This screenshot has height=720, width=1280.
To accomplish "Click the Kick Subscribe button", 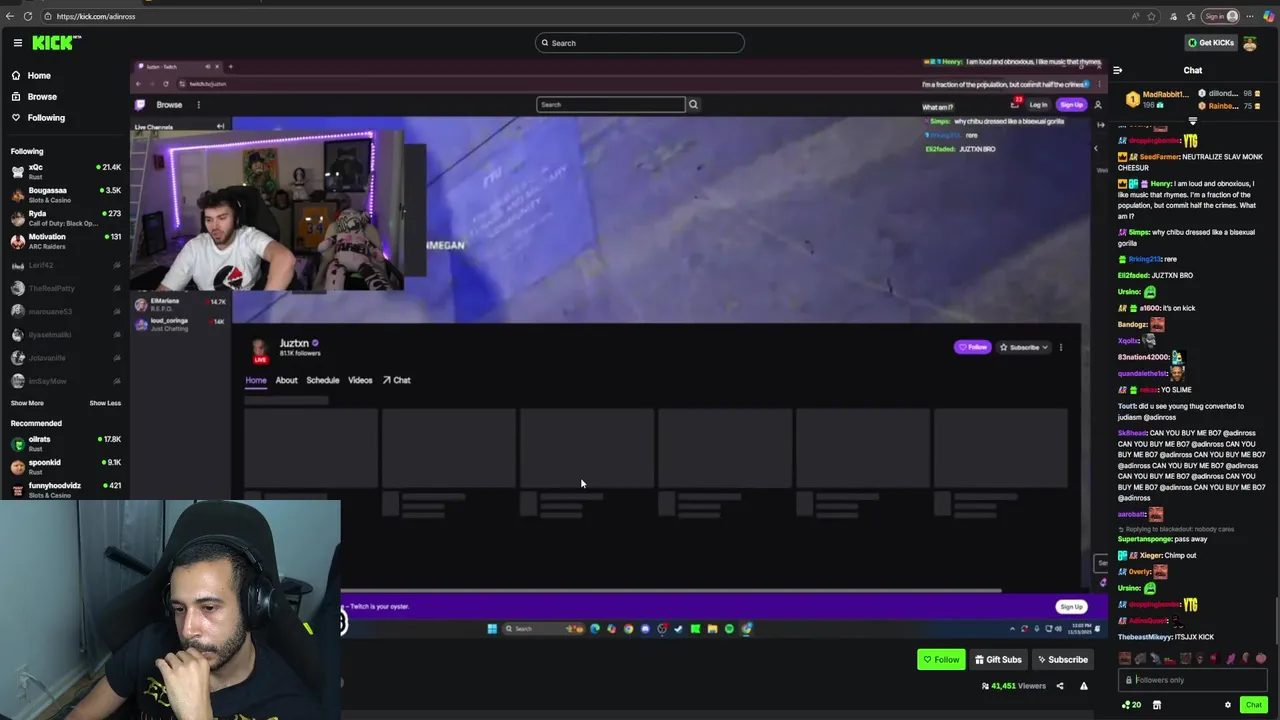I will [1062, 660].
